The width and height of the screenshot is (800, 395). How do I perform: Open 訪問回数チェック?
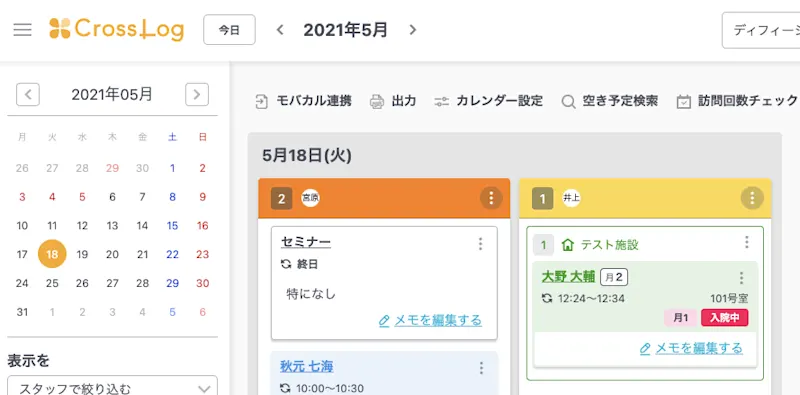(x=737, y=101)
